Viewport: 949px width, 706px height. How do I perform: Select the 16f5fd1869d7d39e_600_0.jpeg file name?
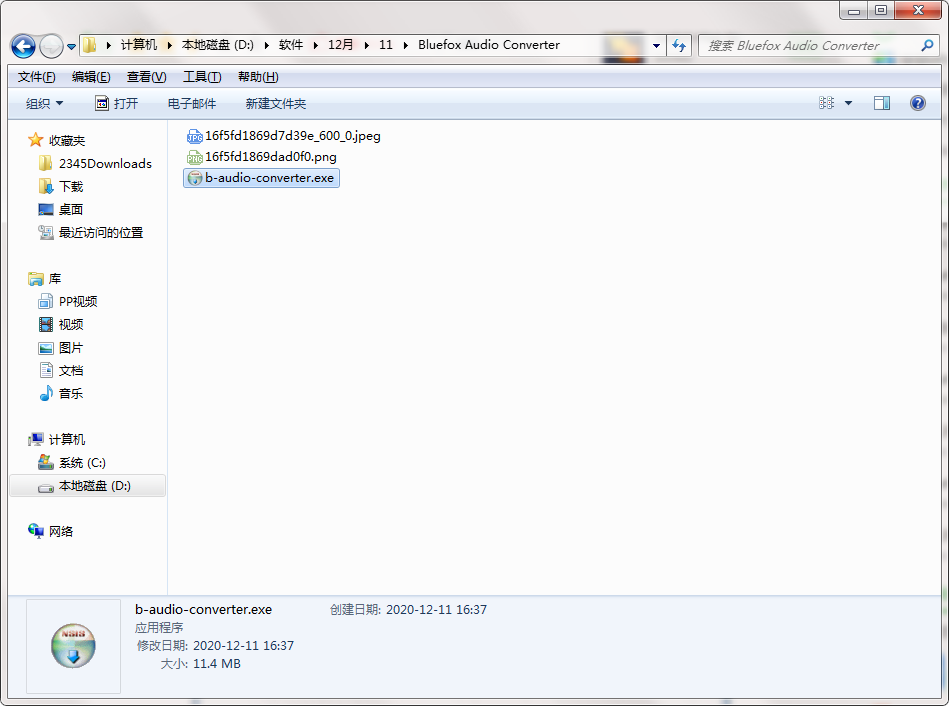pyautogui.click(x=293, y=136)
